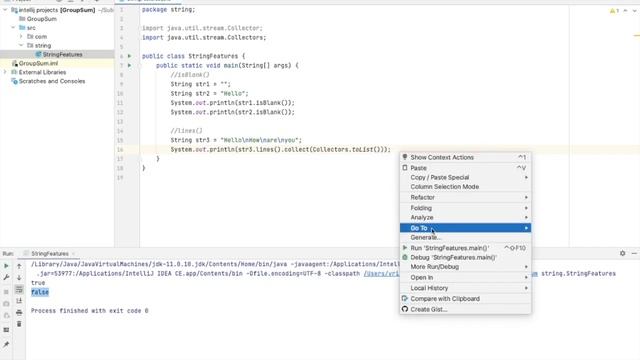This screenshot has height=360, width=640.
Task: Click the pin tab icon in Run panel
Action: (x=6, y=345)
